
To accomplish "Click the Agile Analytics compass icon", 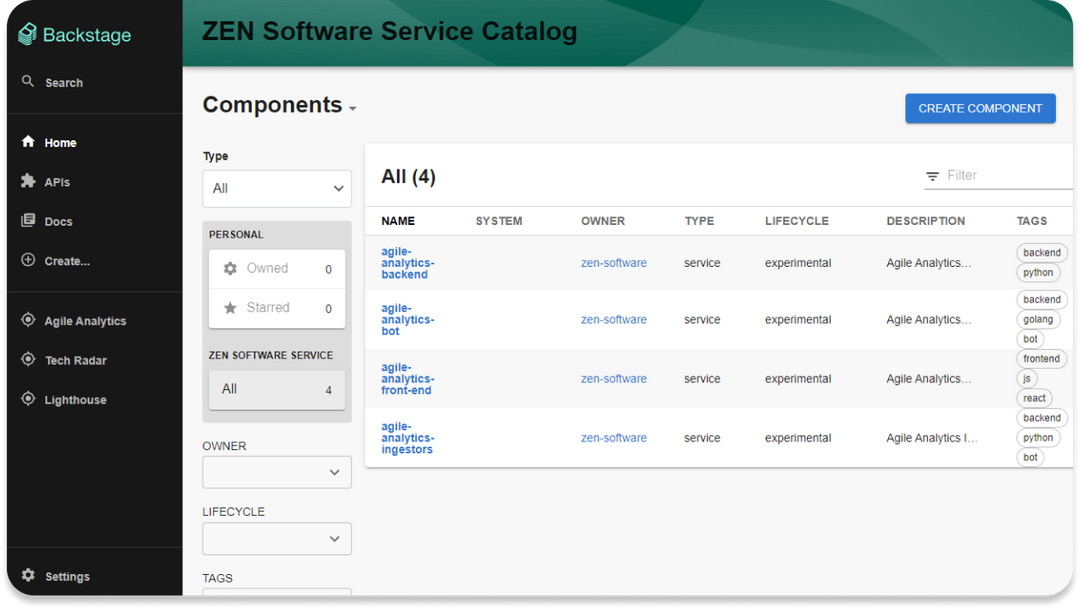I will click(x=28, y=320).
